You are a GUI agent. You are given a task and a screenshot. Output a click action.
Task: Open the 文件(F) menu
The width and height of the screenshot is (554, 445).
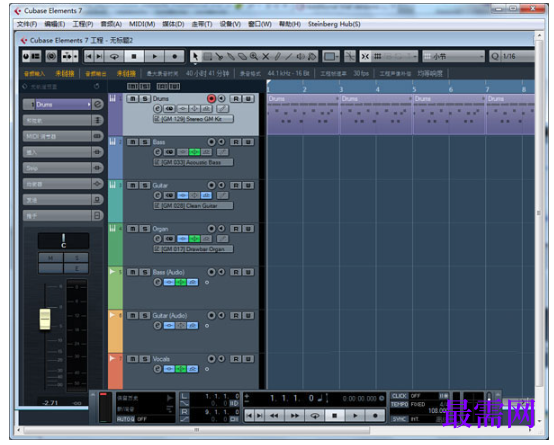(27, 24)
